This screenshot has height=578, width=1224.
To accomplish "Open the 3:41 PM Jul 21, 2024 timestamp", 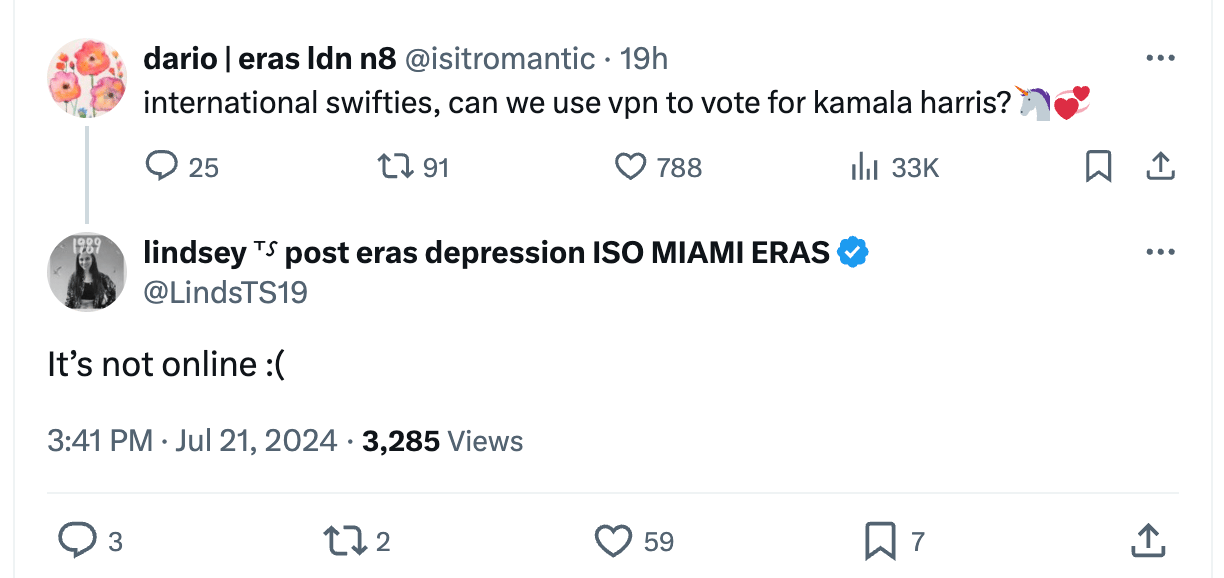I will point(192,440).
